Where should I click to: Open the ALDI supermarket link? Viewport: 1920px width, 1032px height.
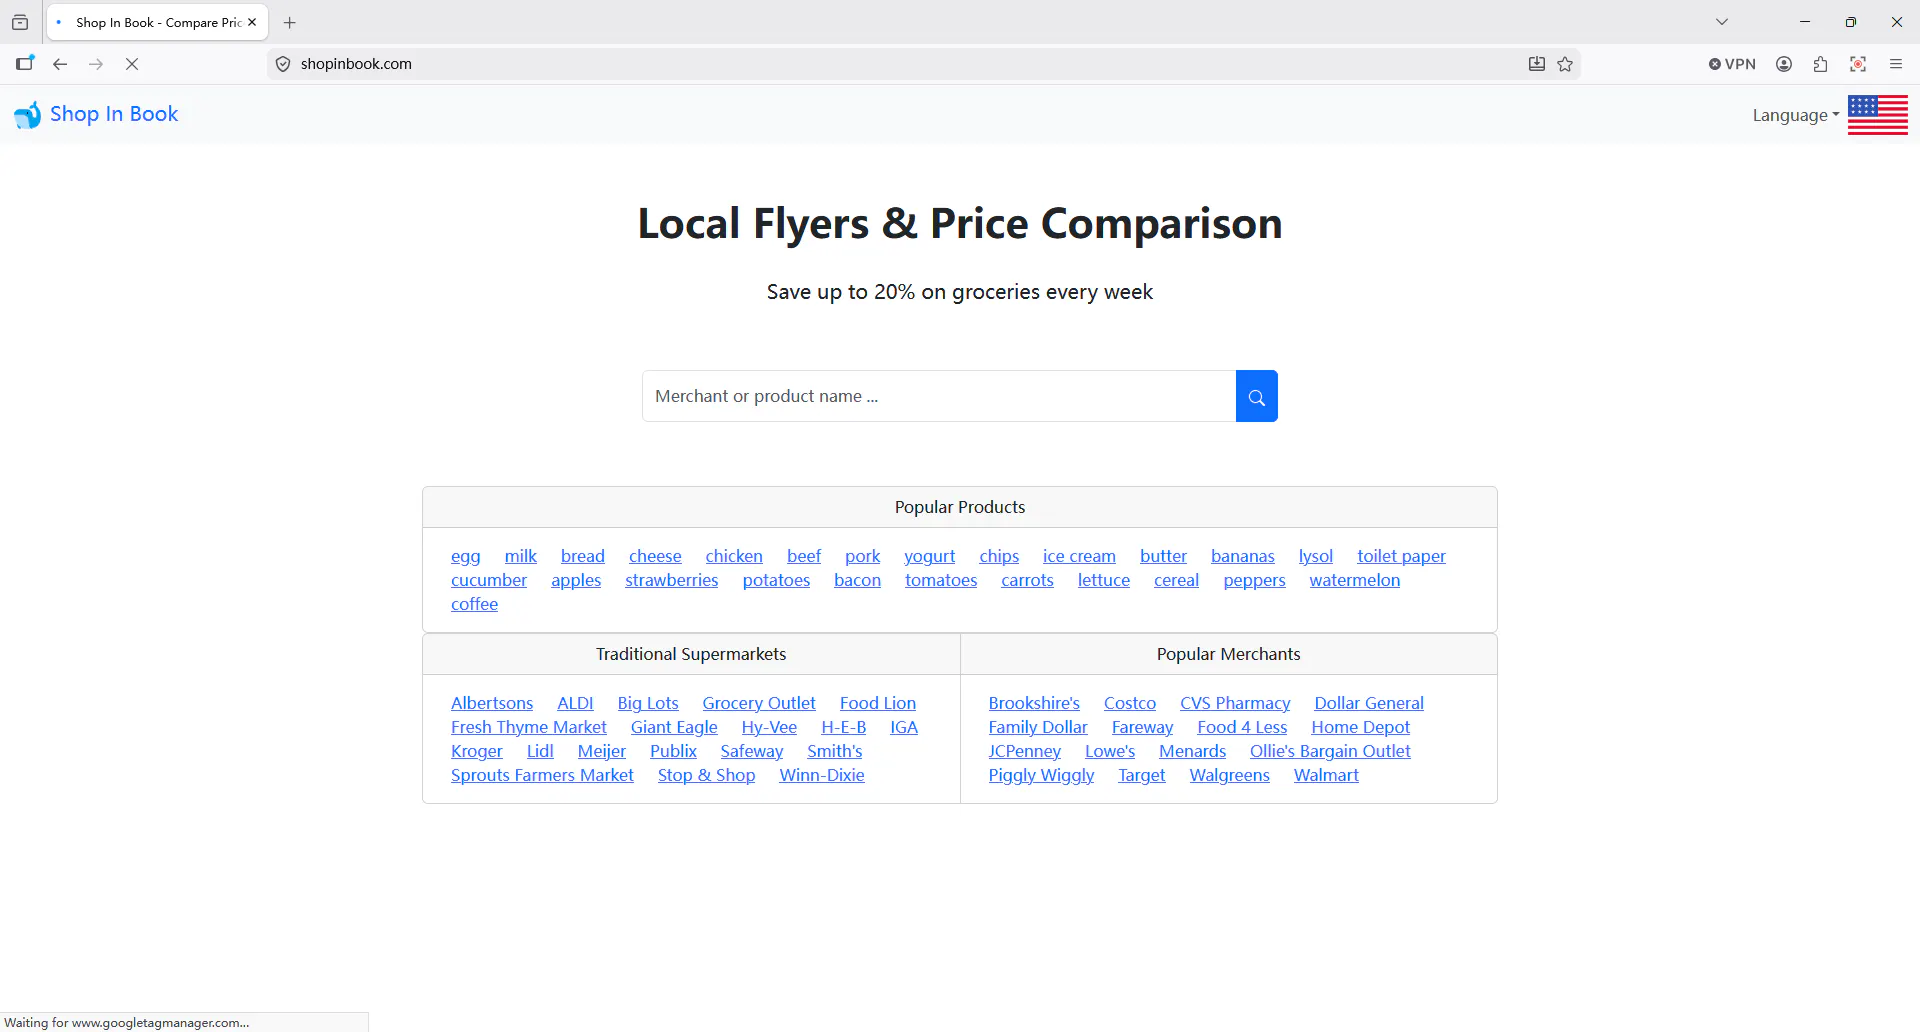point(575,703)
